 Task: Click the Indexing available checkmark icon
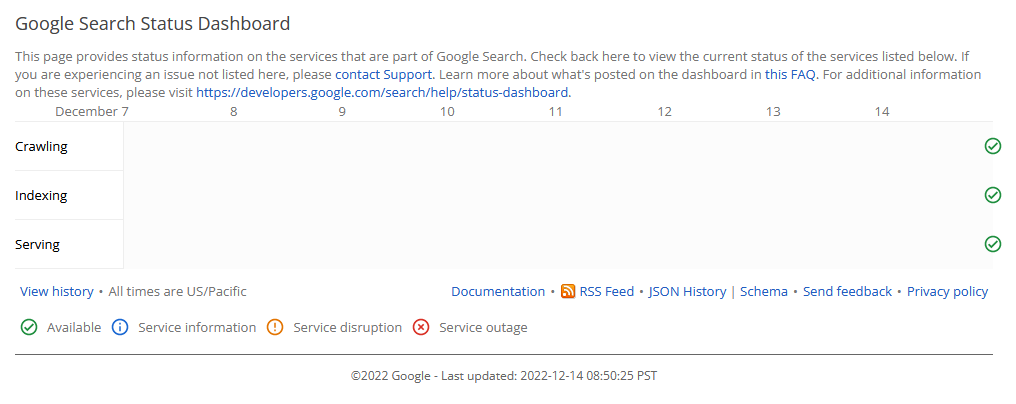(x=993, y=195)
